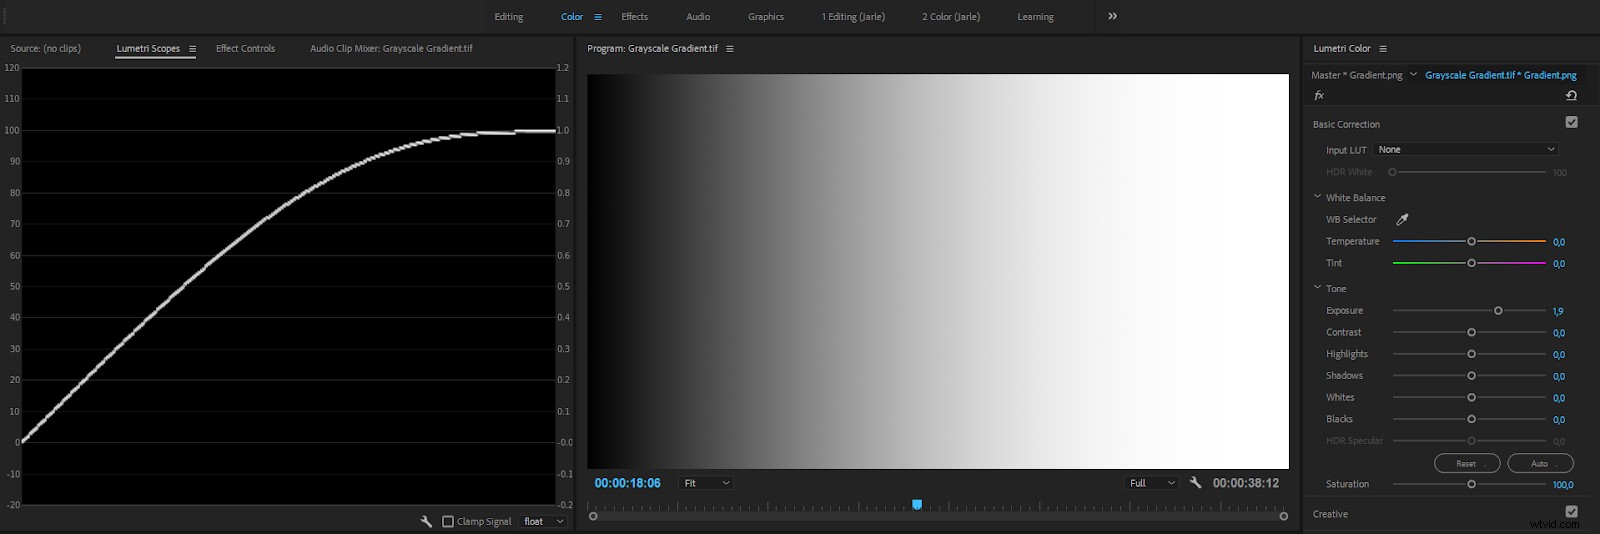Click the blue playhead in Program monitor

click(x=917, y=505)
